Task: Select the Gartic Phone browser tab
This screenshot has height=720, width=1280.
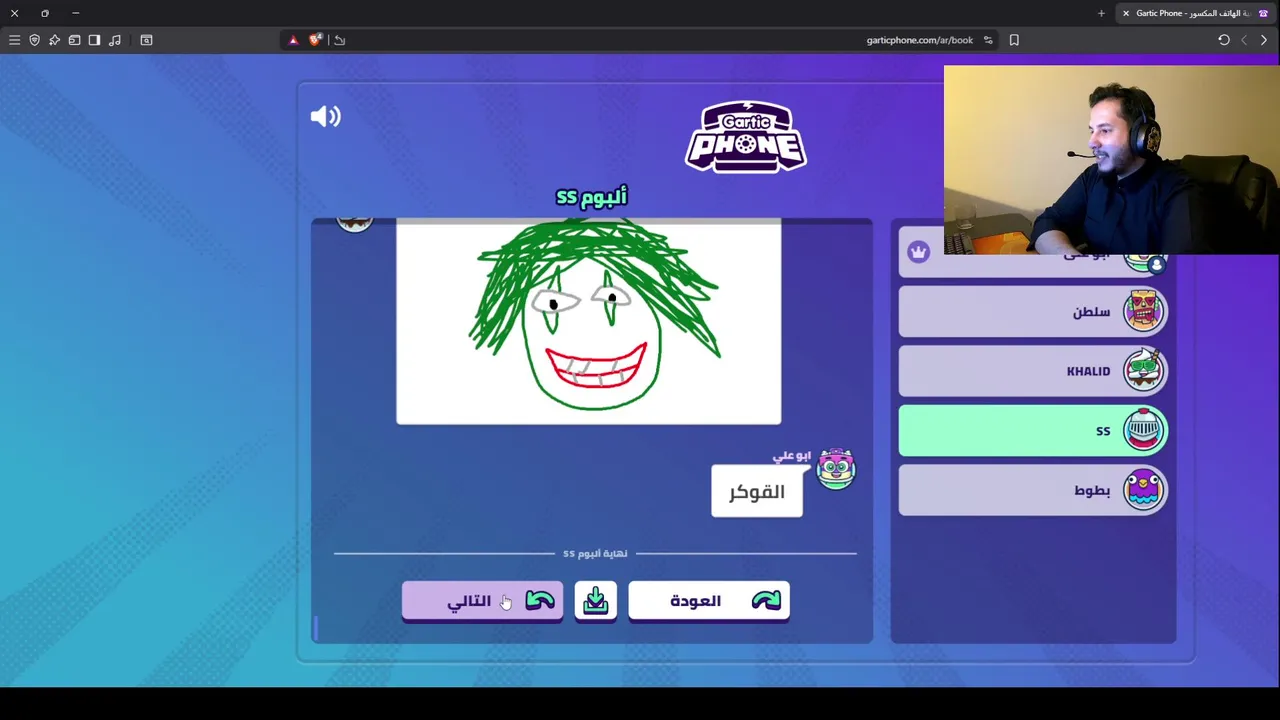Action: pyautogui.click(x=1198, y=13)
